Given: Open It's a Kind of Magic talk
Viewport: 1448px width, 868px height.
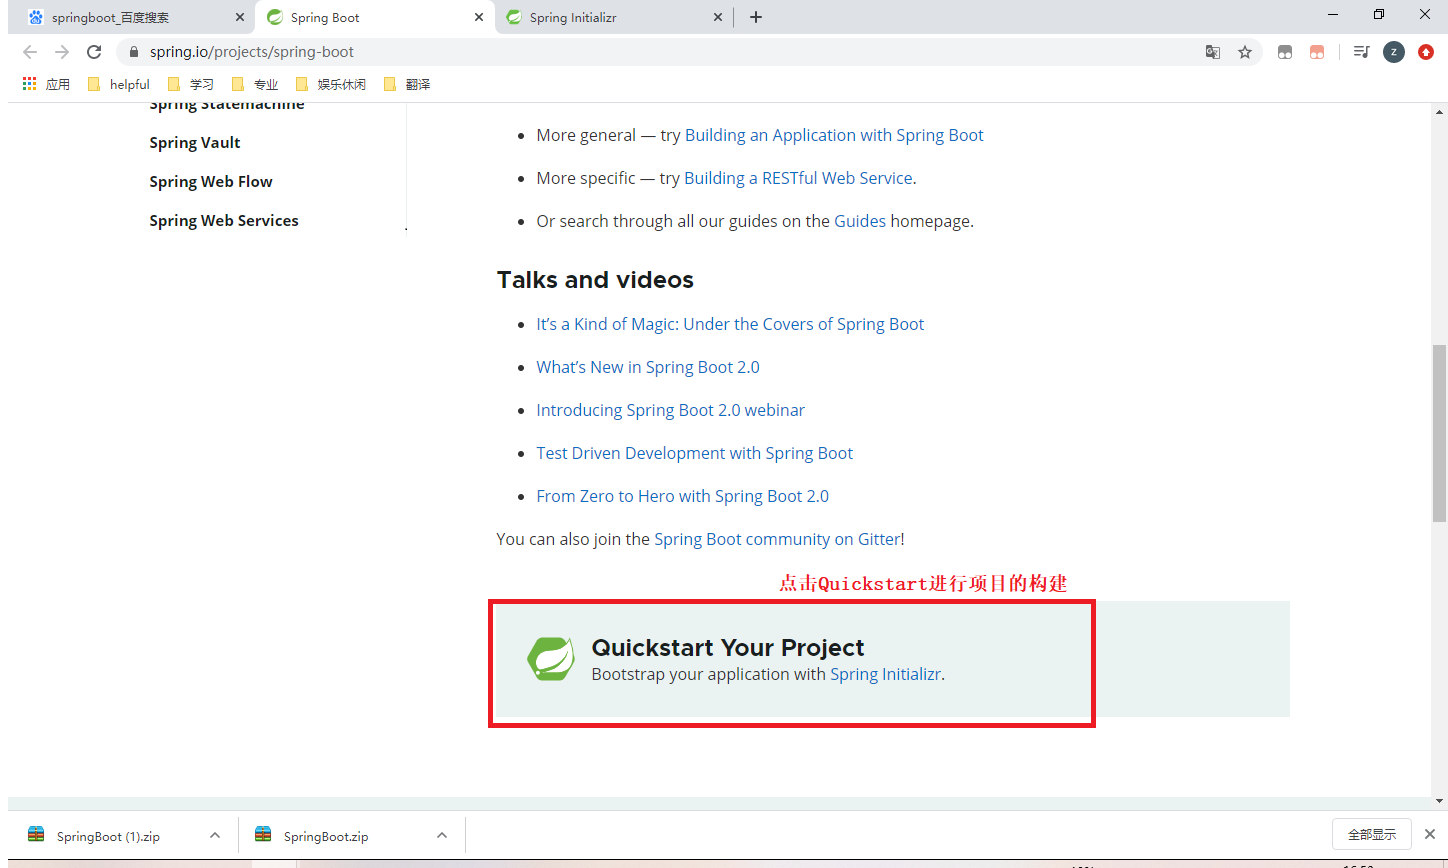Looking at the screenshot, I should 730,324.
